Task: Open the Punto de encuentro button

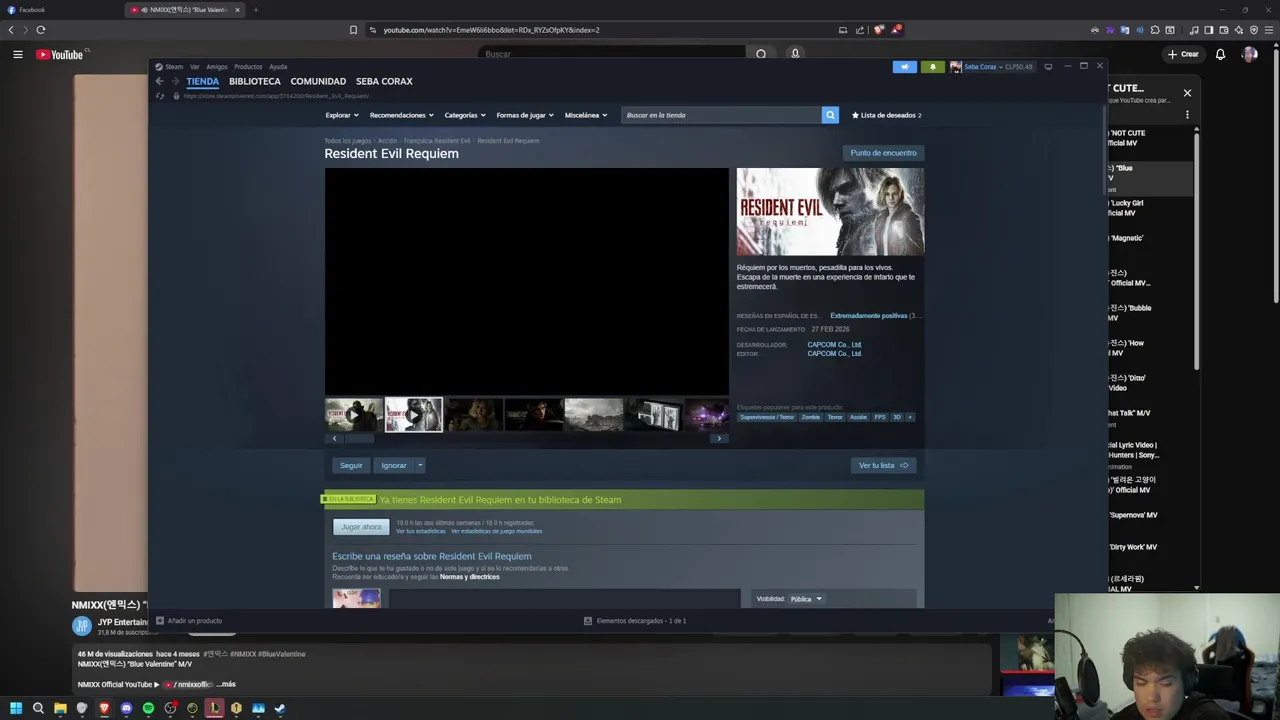Action: tap(883, 153)
